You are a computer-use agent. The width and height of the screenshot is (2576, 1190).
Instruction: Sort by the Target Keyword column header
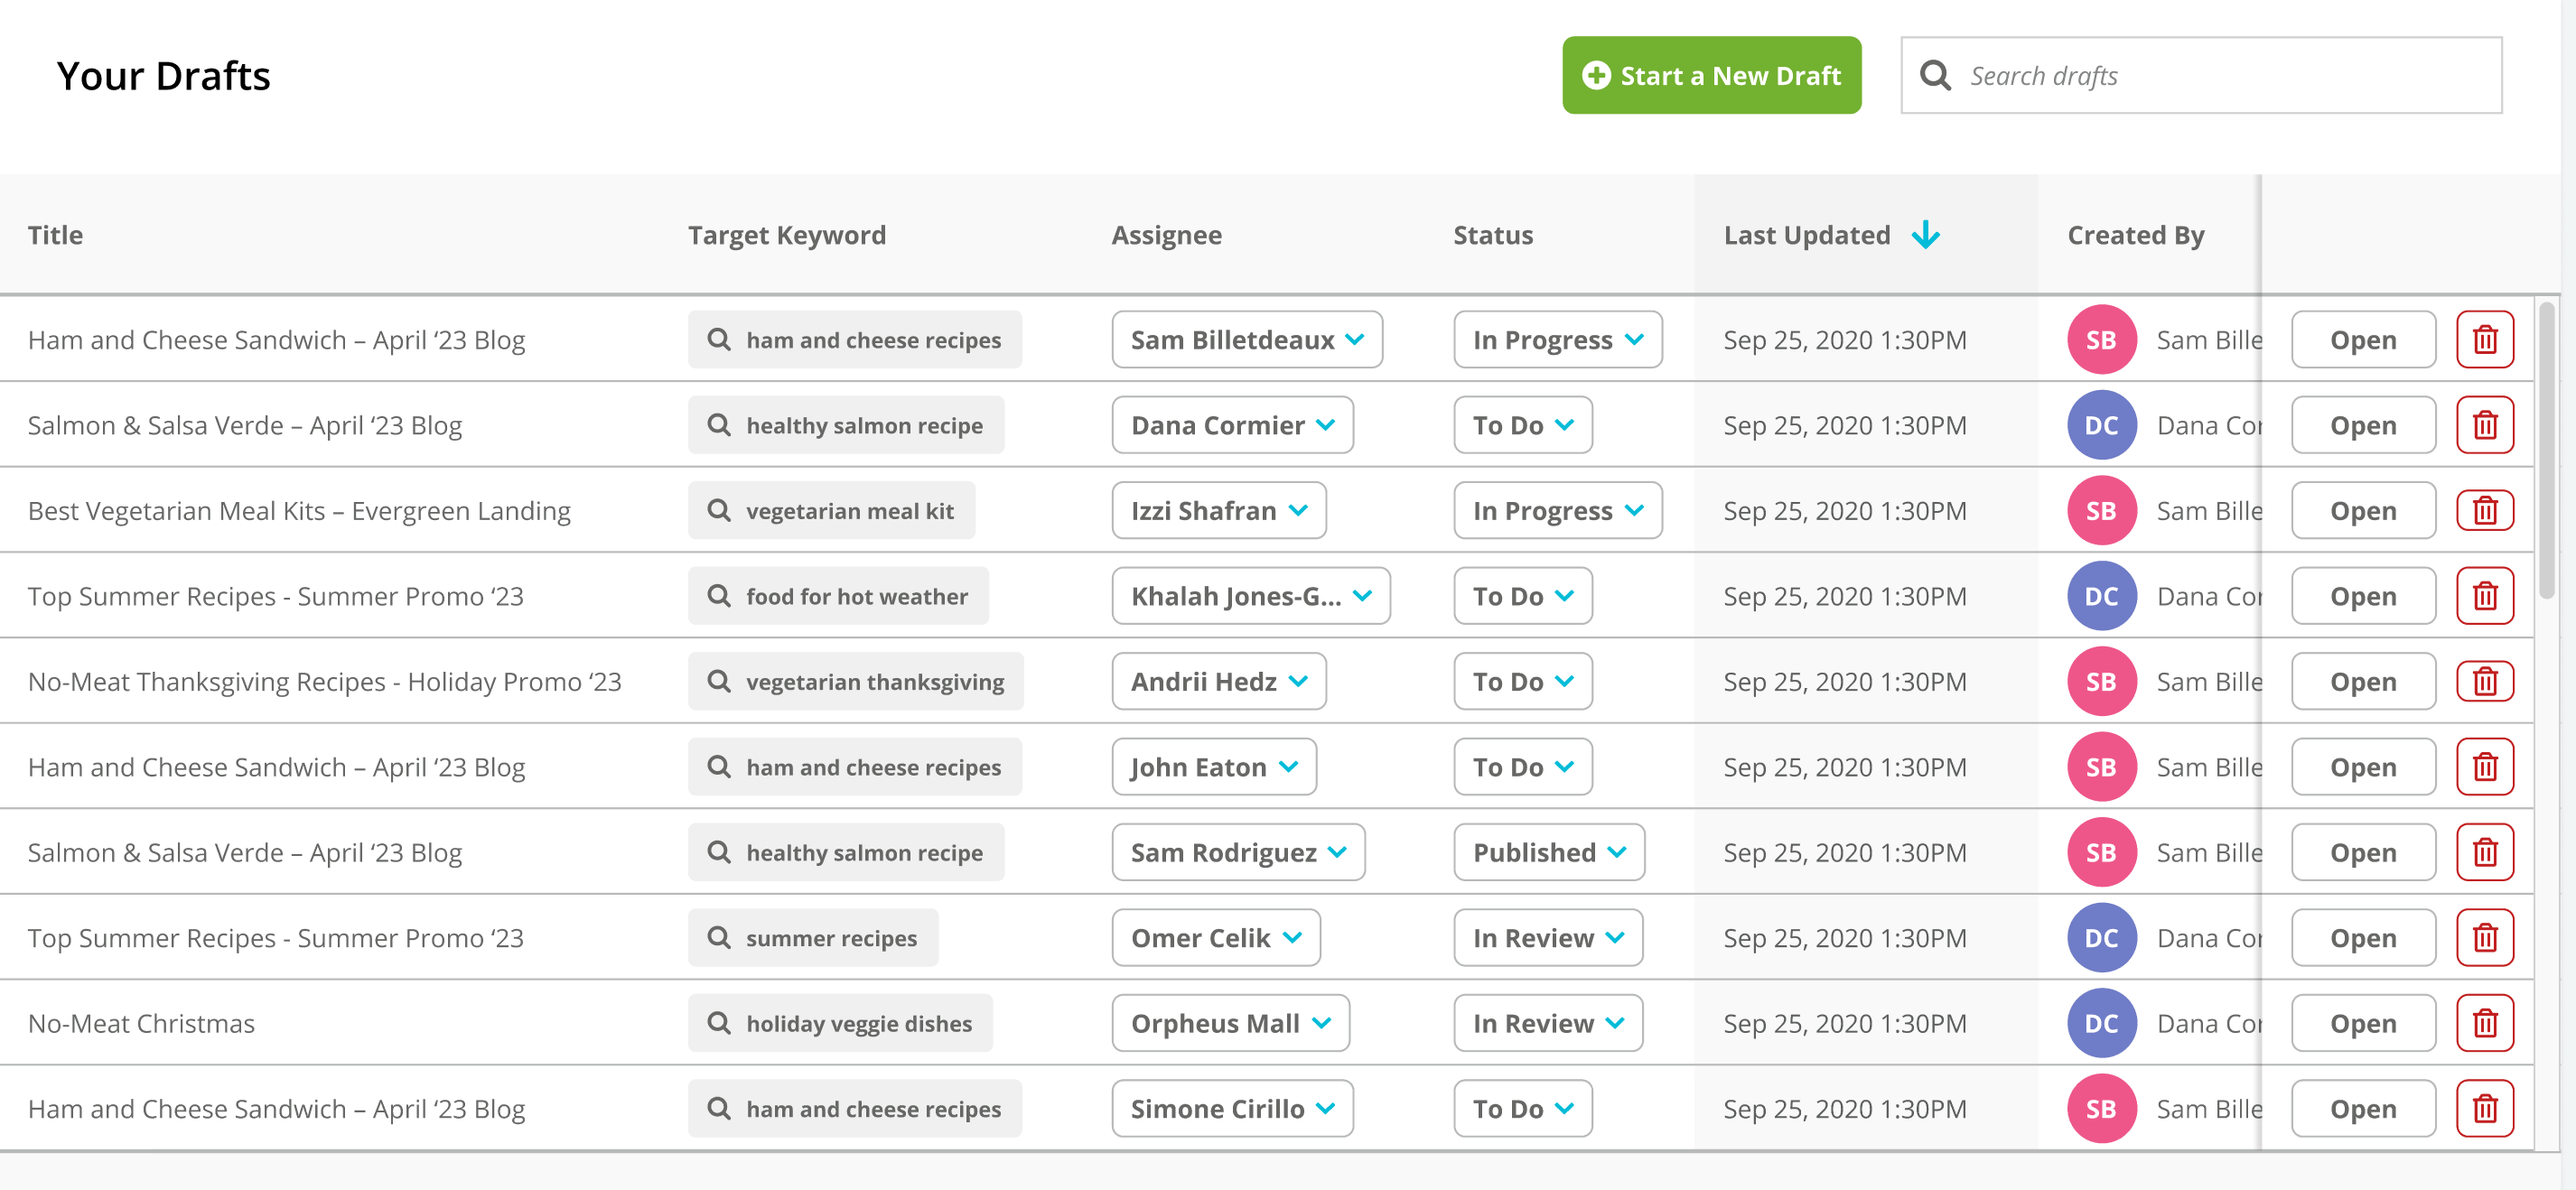click(787, 235)
